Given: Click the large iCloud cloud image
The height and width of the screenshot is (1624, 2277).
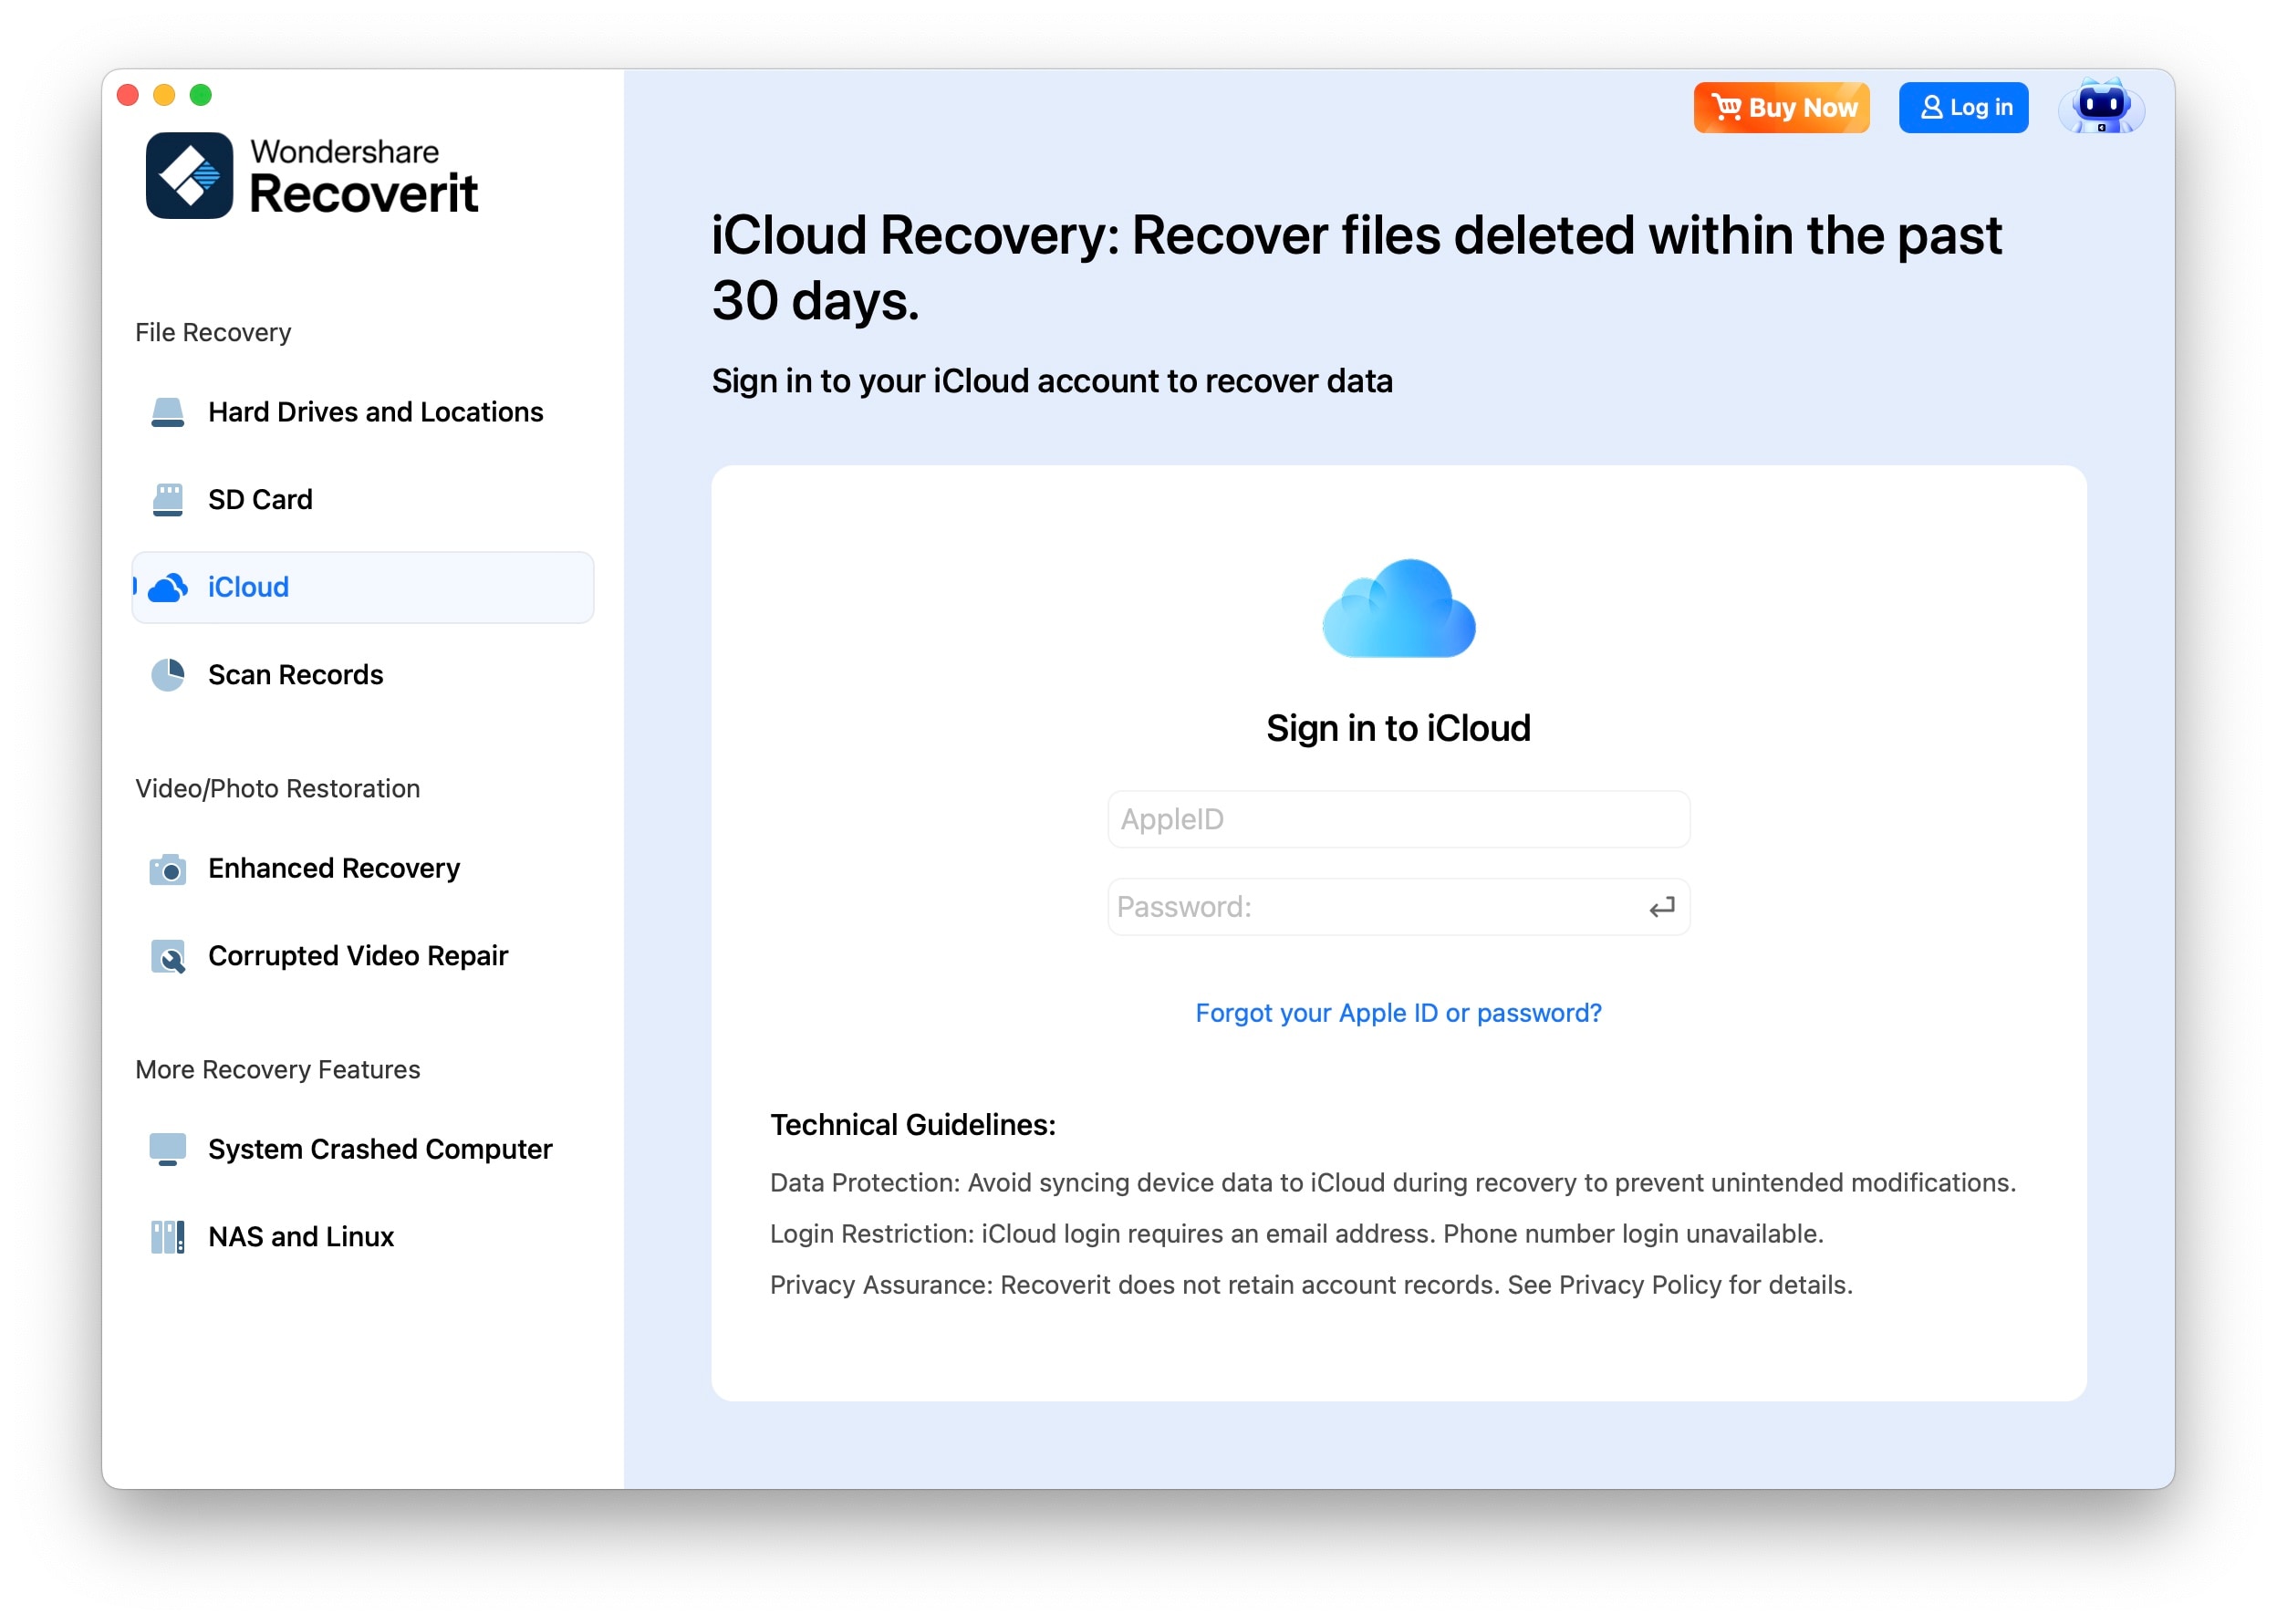Looking at the screenshot, I should (1398, 608).
